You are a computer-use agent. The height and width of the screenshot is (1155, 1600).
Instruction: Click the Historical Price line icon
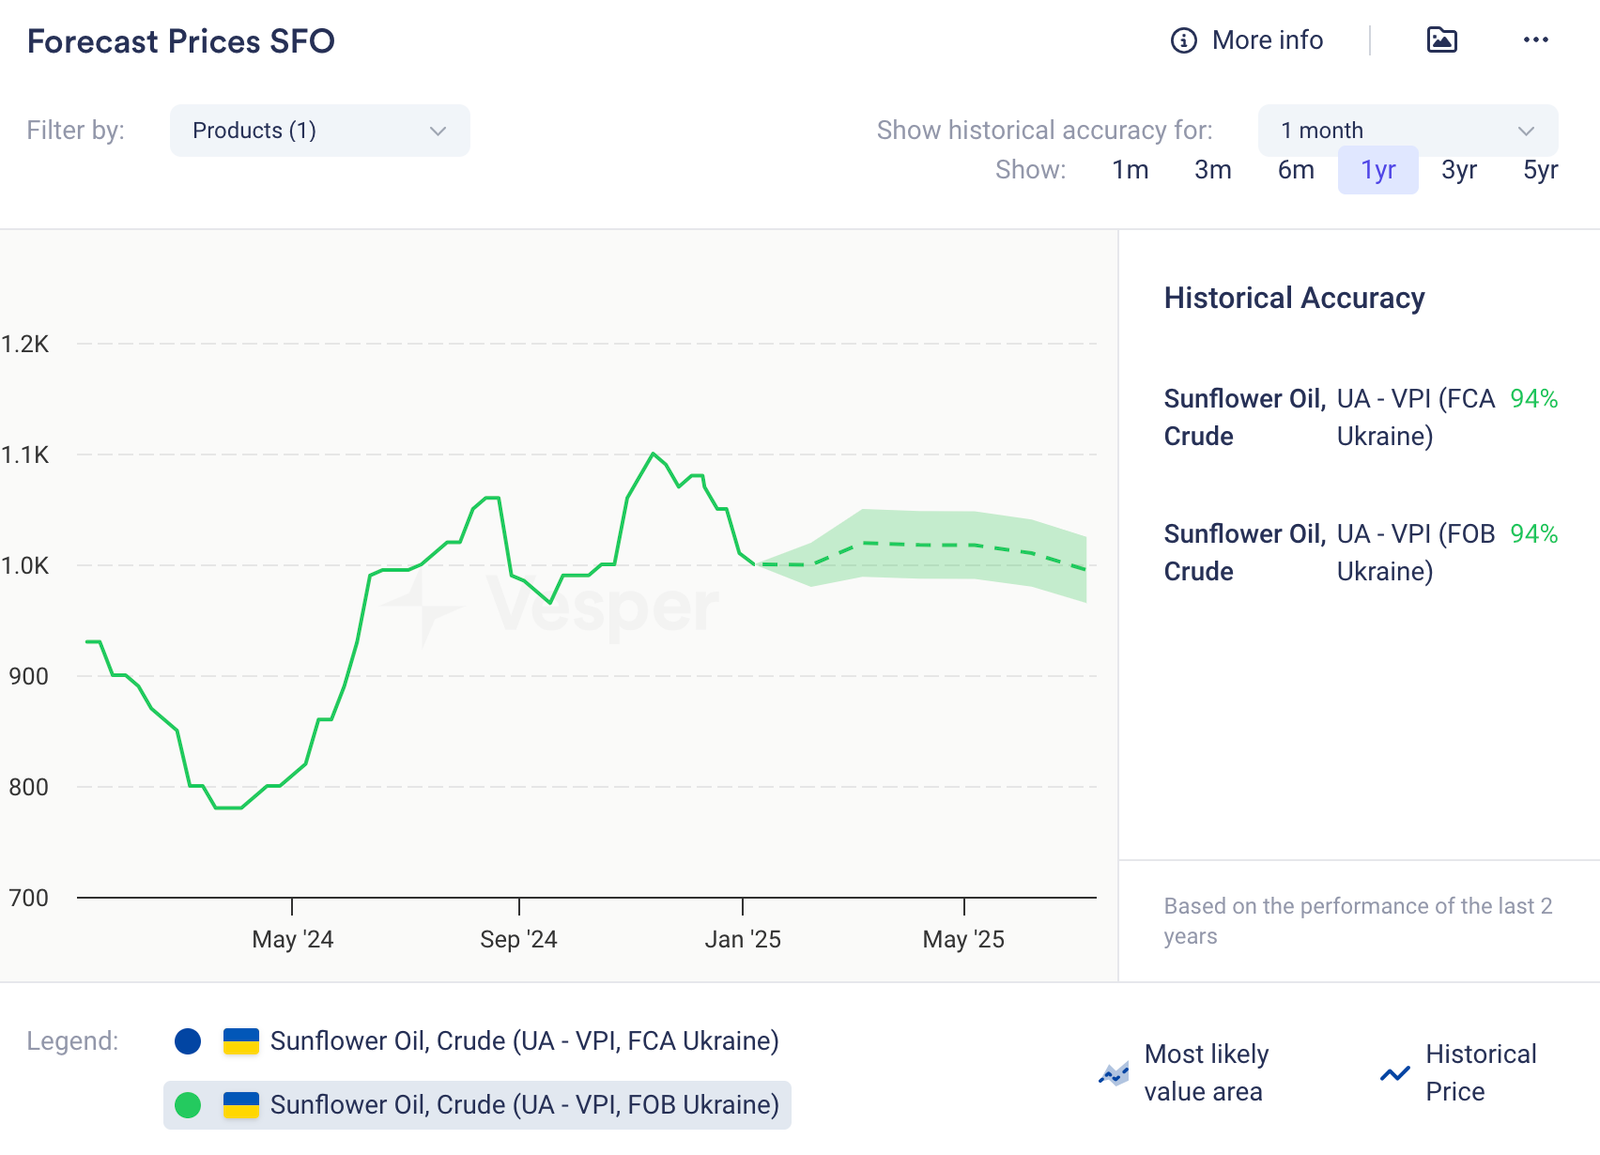[1395, 1074]
